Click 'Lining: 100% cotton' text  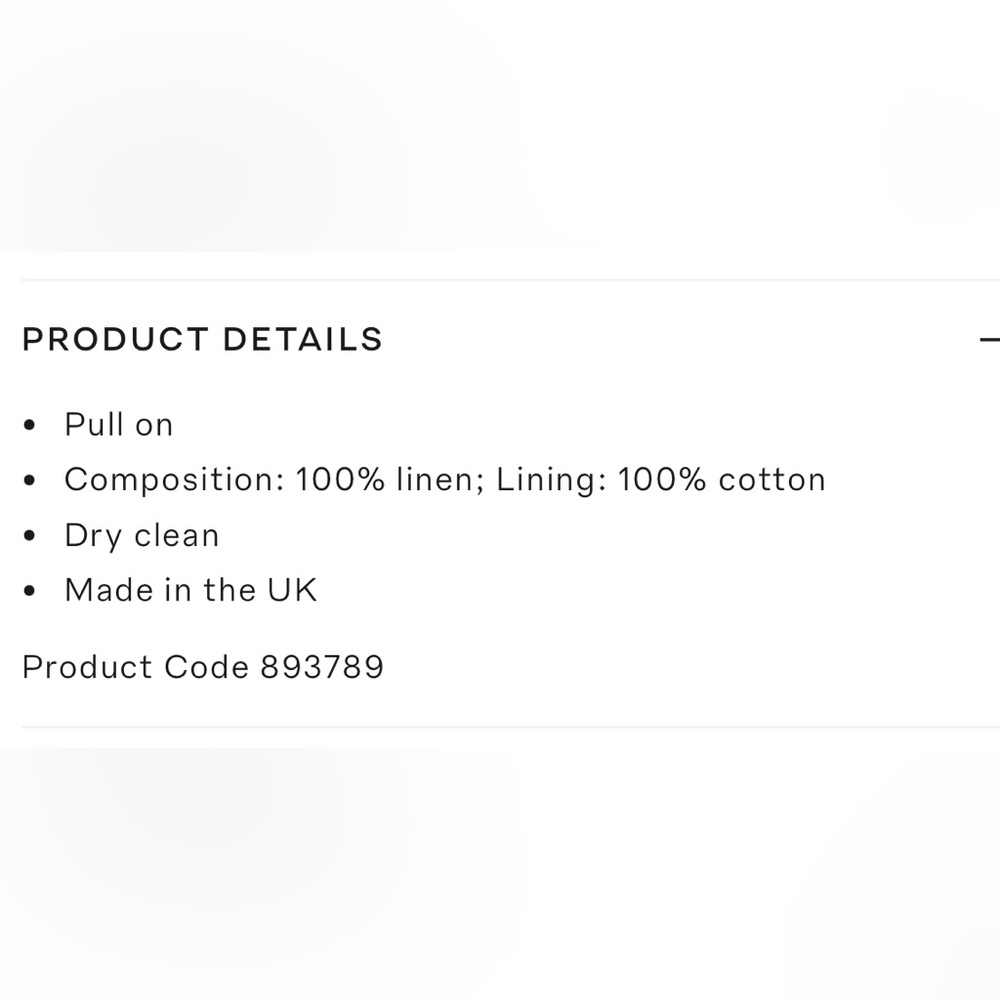point(661,480)
